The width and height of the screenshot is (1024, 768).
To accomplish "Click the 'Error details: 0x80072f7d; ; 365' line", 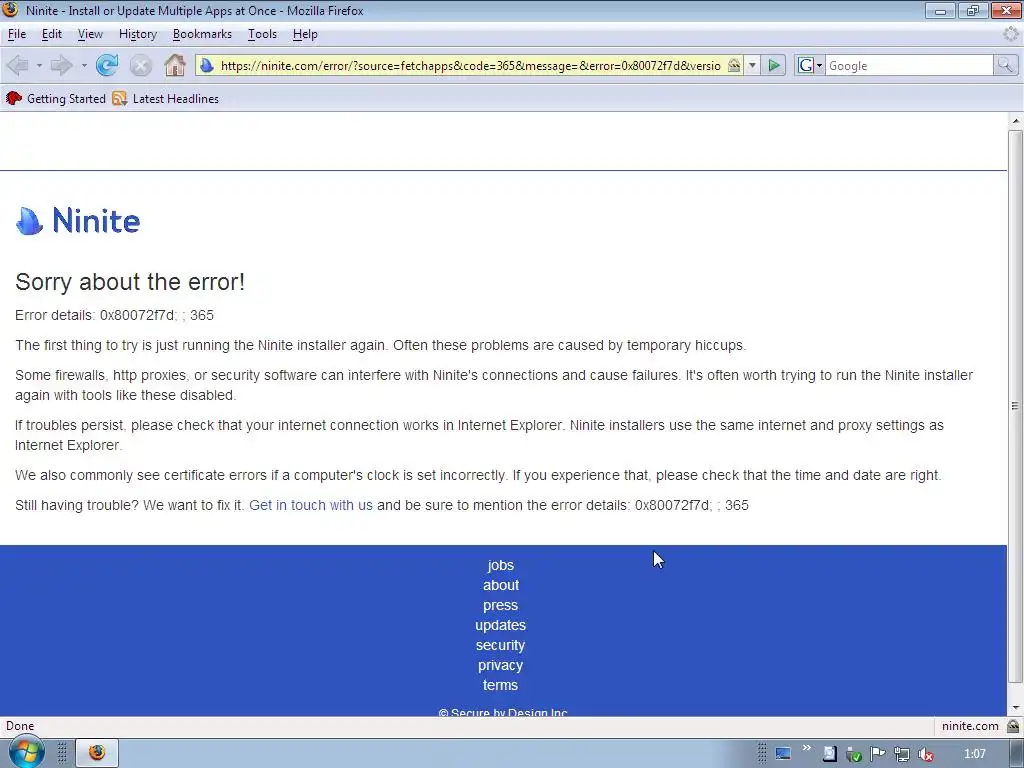I will click(114, 315).
